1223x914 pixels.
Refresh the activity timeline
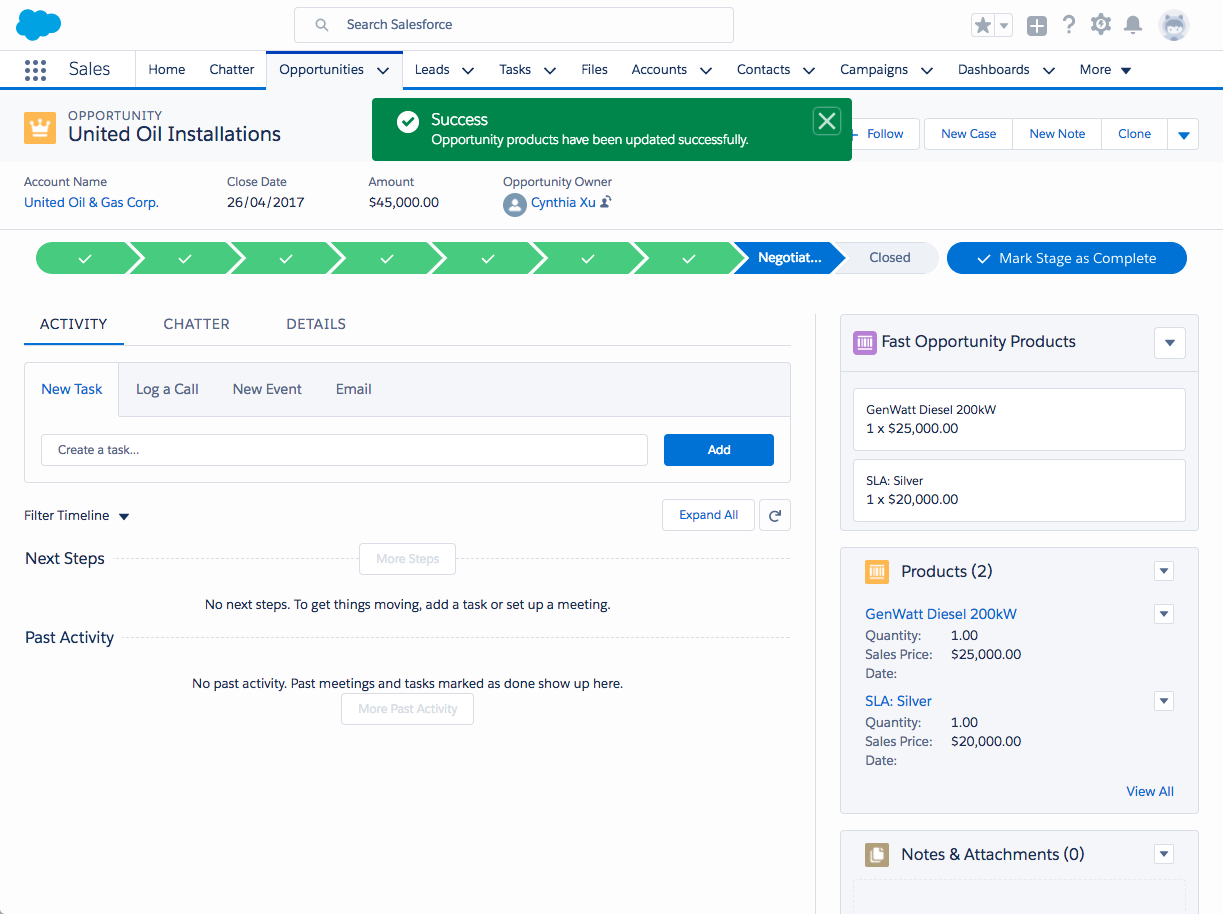(x=775, y=515)
